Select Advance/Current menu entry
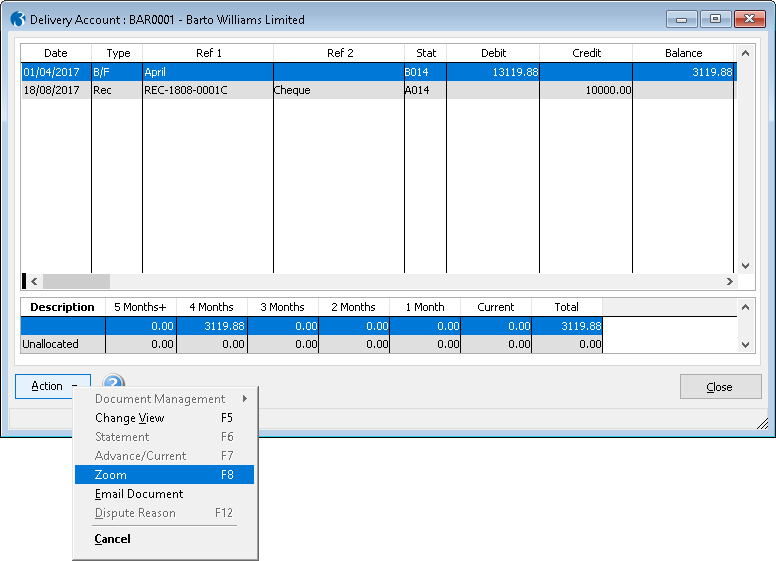 click(x=164, y=456)
